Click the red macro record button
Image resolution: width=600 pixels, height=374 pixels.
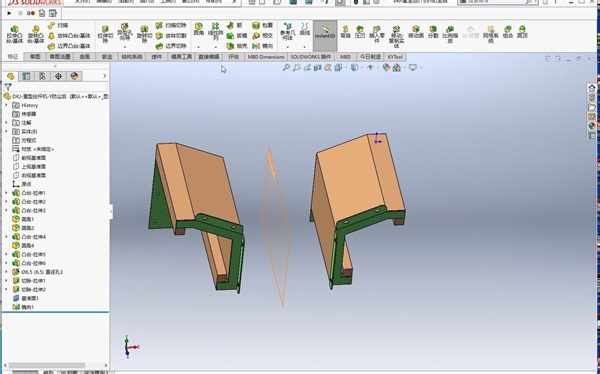[31, 13]
